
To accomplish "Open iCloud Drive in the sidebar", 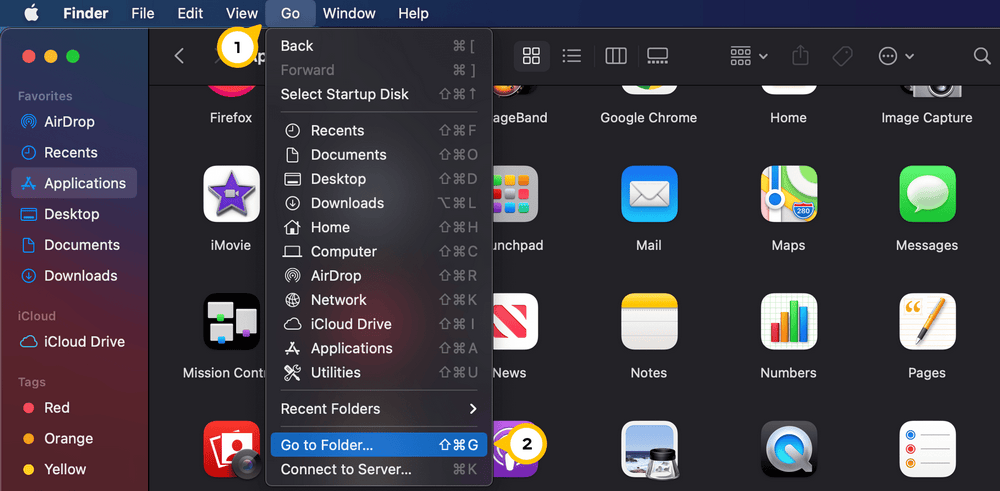I will coord(84,341).
